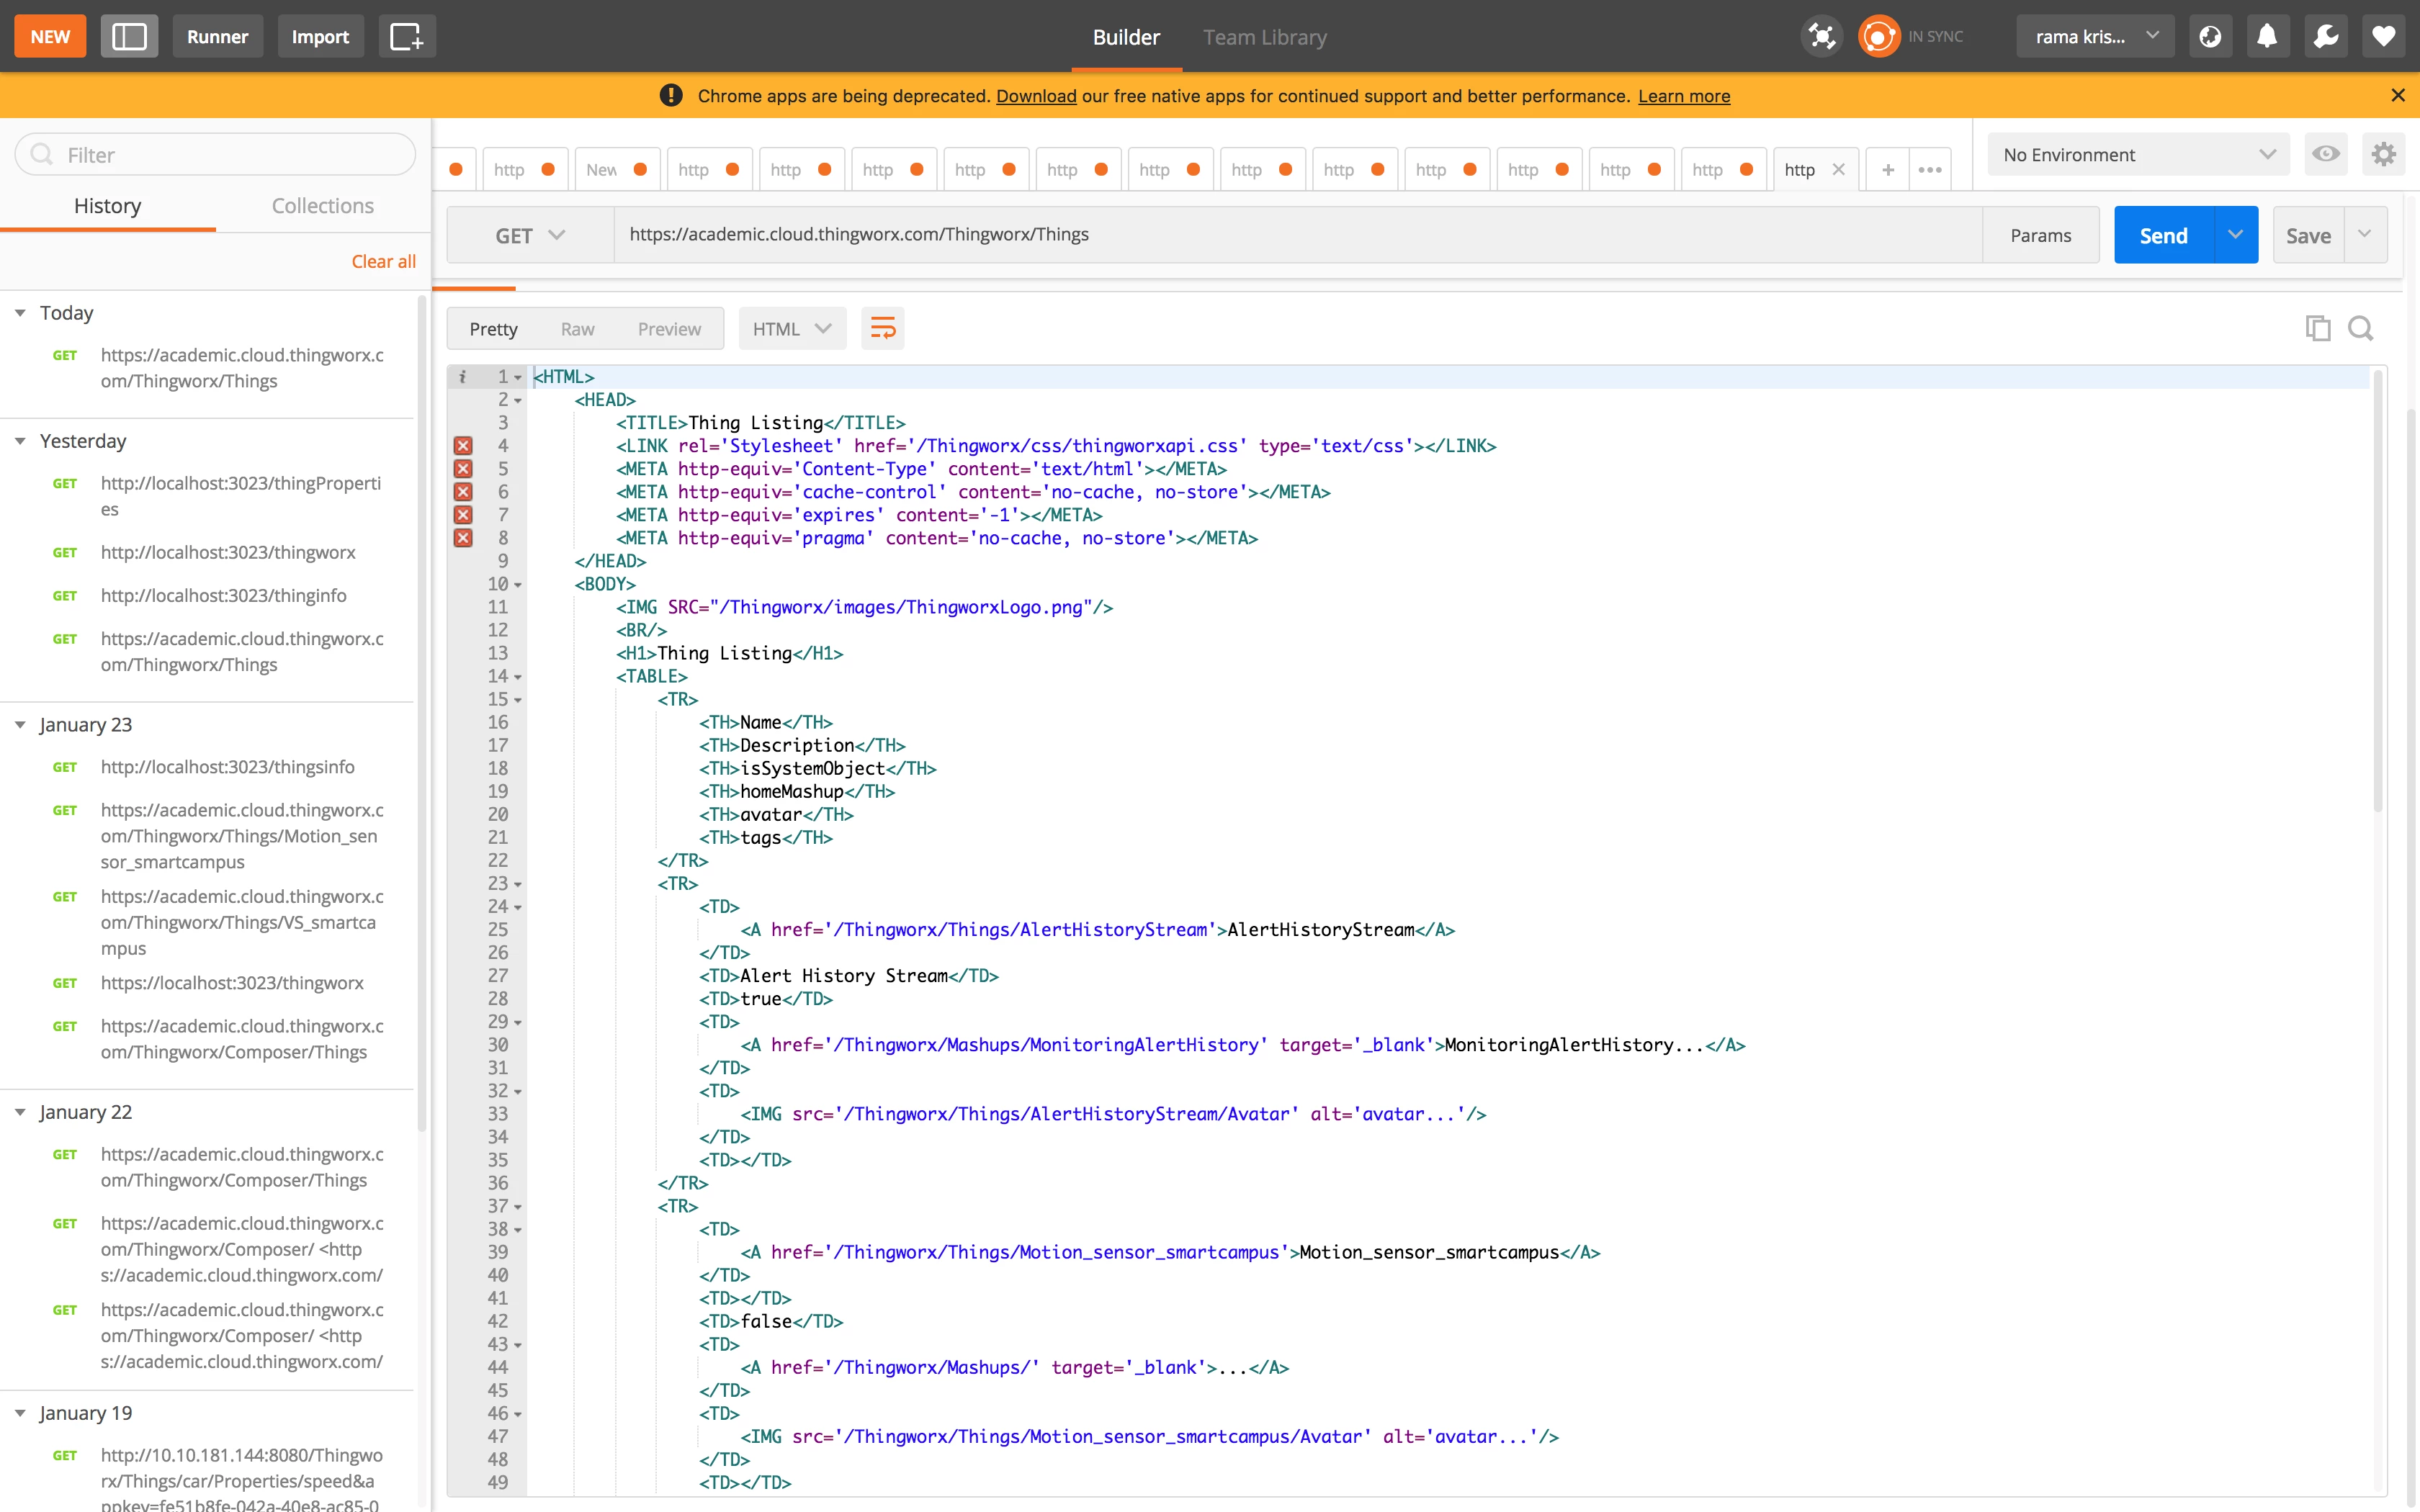The height and width of the screenshot is (1512, 2420).
Task: Open the tab options ellipsis menu
Action: pyautogui.click(x=1930, y=170)
